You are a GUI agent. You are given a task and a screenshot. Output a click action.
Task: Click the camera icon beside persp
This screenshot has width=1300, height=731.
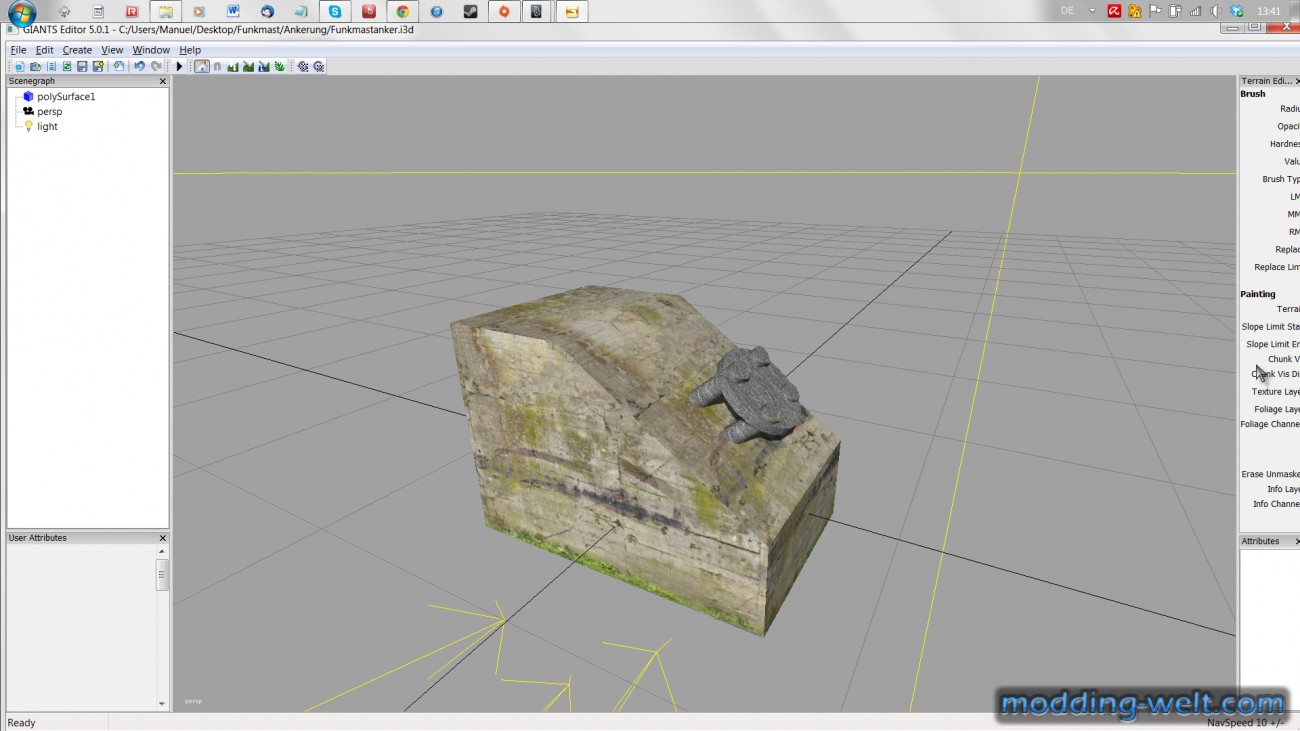[x=29, y=112]
